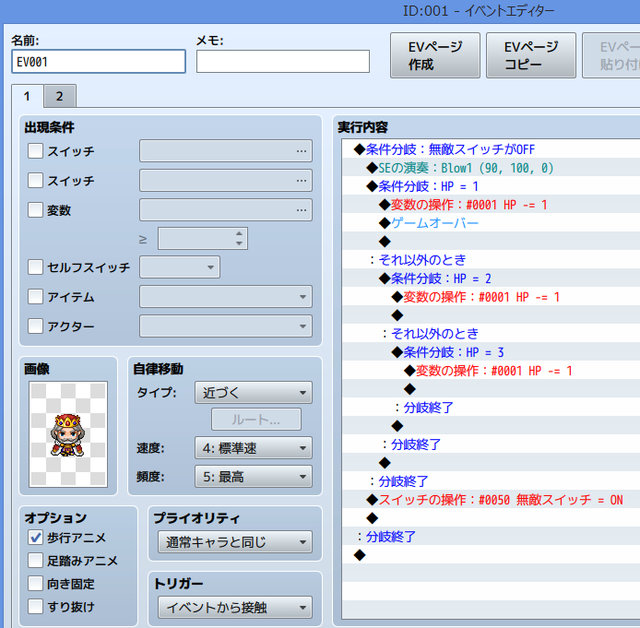Select 変数の操作 line under HP = 3
The width and height of the screenshot is (640, 628).
(x=491, y=371)
